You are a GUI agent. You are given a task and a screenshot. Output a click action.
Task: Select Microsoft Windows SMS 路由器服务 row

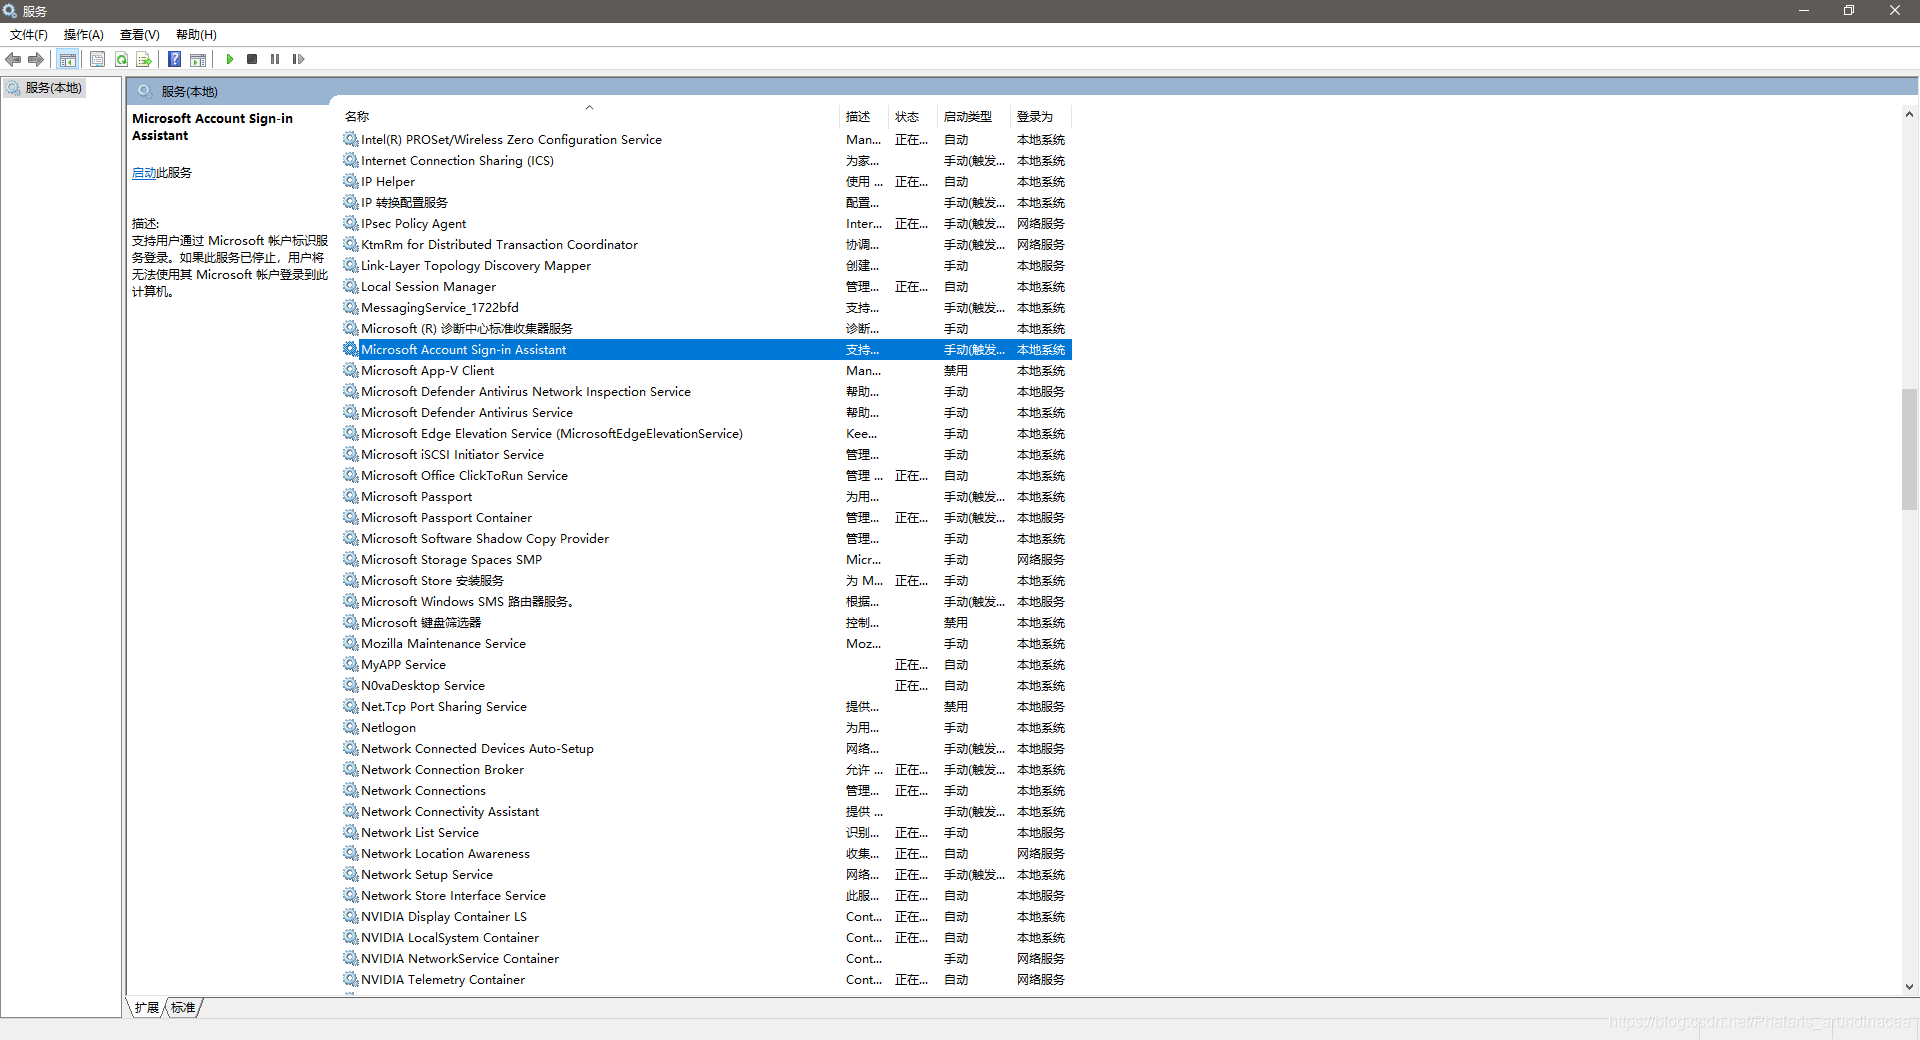click(706, 602)
